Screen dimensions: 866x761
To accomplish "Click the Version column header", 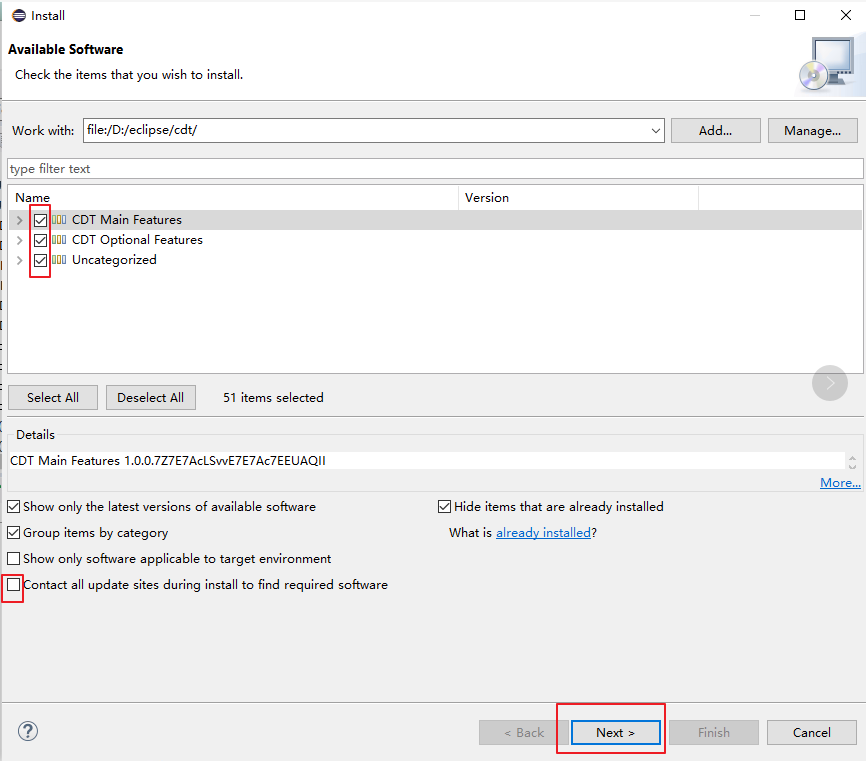I will 487,197.
